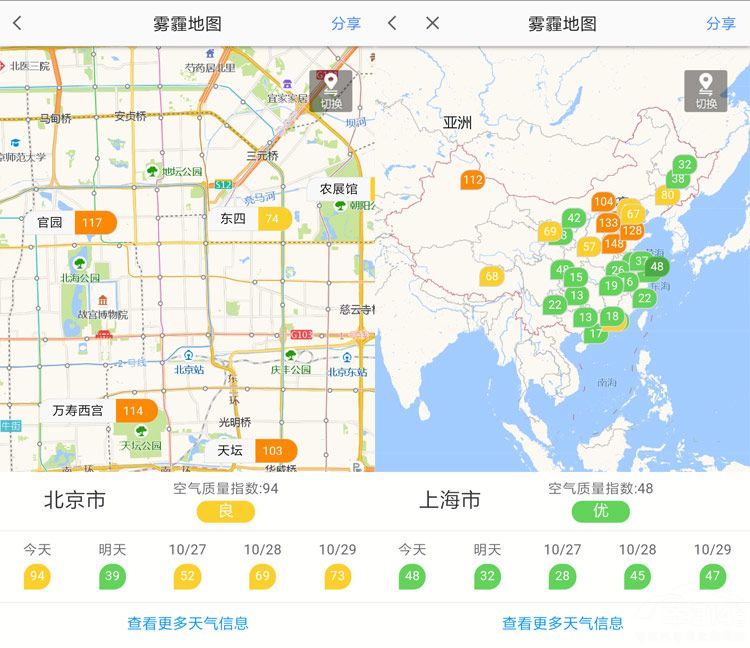The width and height of the screenshot is (750, 648).
Task: Tap the yellow 68 marker on the China map
Action: [x=491, y=276]
